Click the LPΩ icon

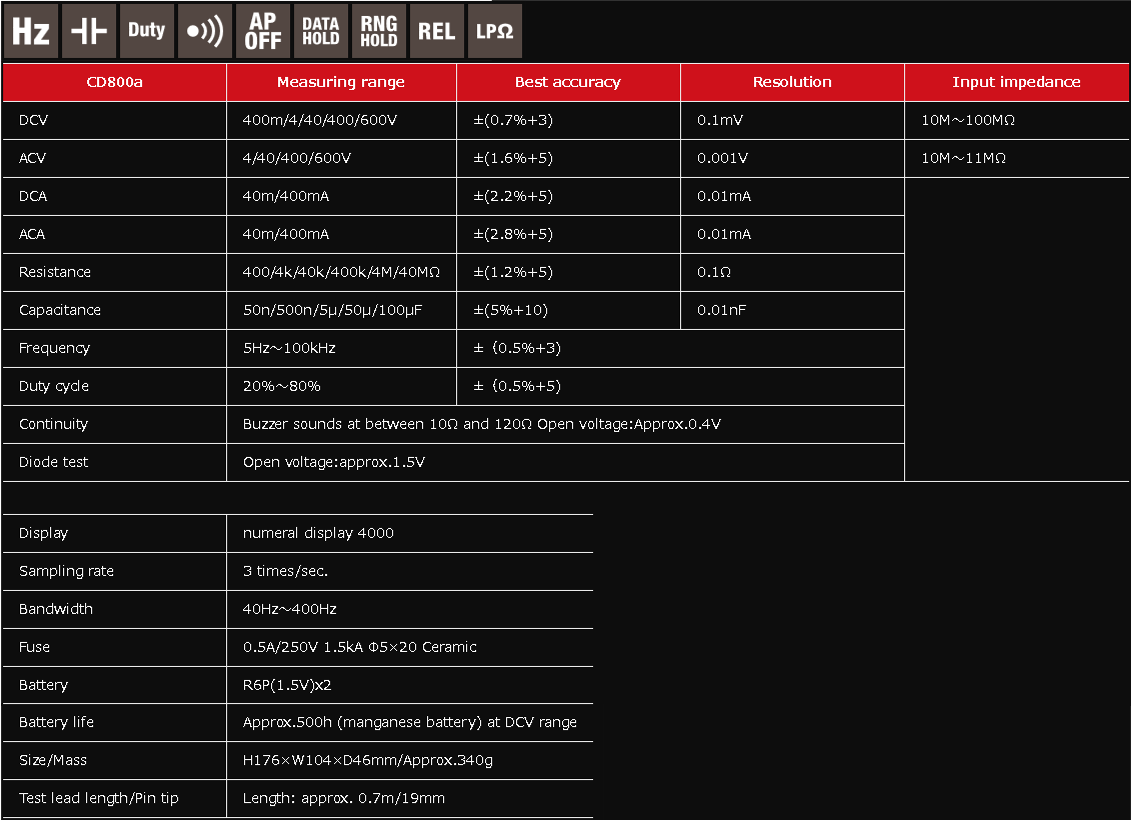[494, 31]
